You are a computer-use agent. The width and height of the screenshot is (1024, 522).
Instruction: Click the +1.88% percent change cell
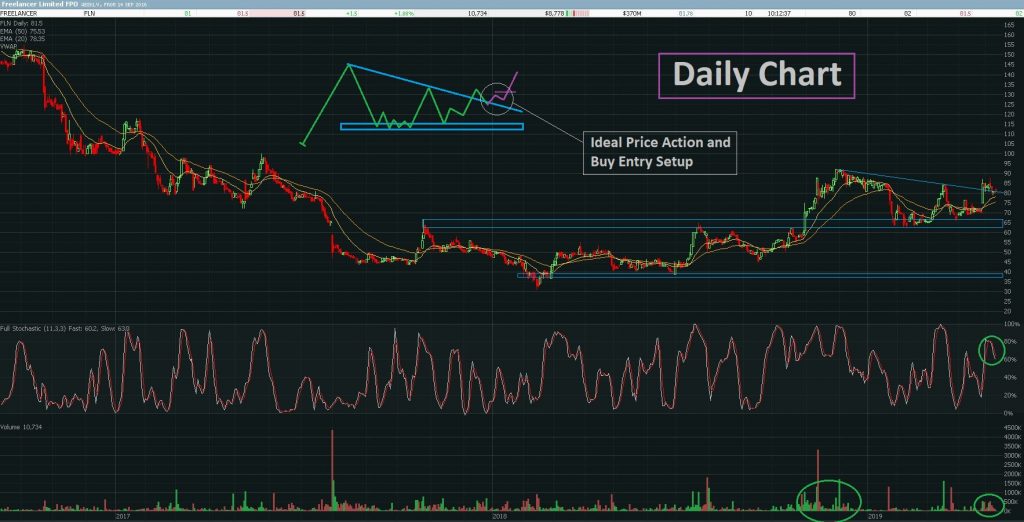click(x=404, y=13)
